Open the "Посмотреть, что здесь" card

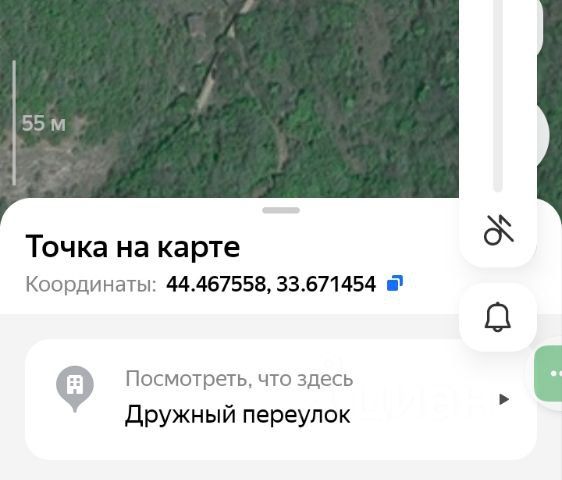[x=281, y=399]
